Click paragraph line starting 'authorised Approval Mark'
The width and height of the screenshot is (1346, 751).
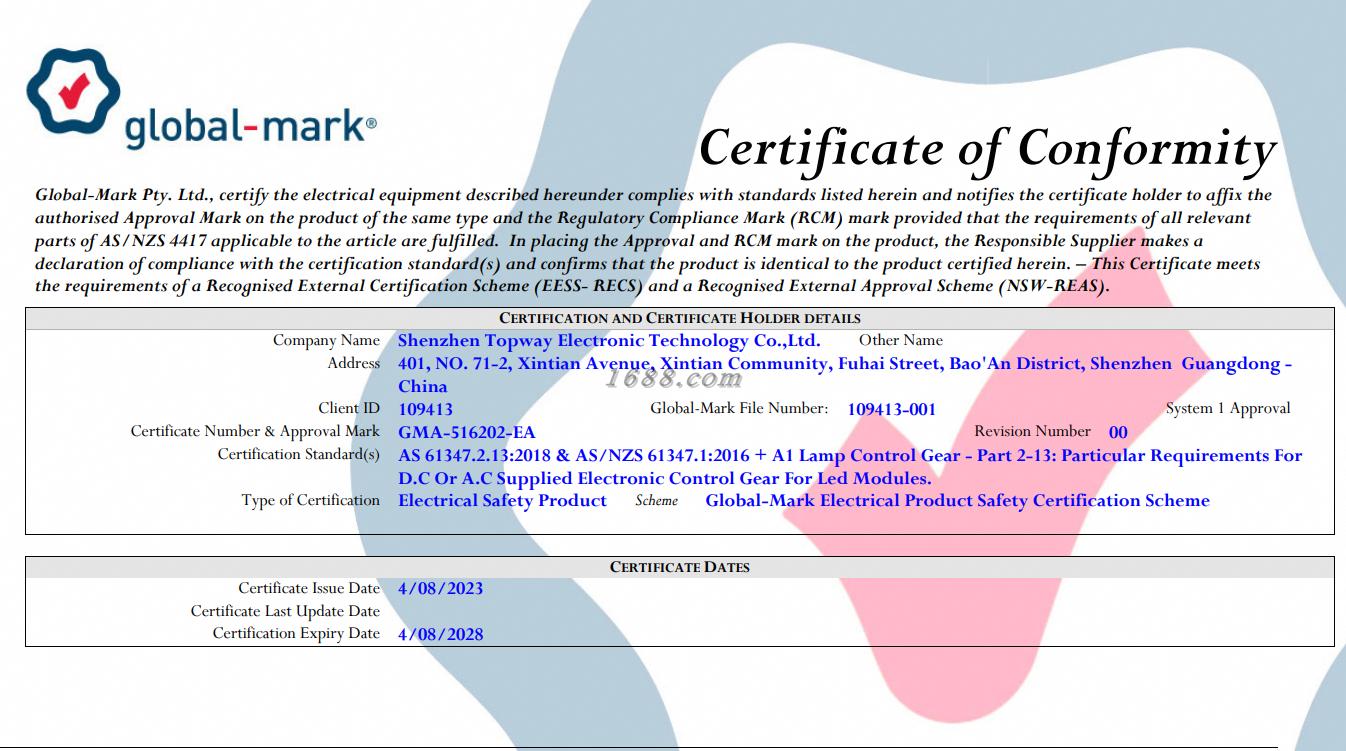pyautogui.click(x=643, y=218)
